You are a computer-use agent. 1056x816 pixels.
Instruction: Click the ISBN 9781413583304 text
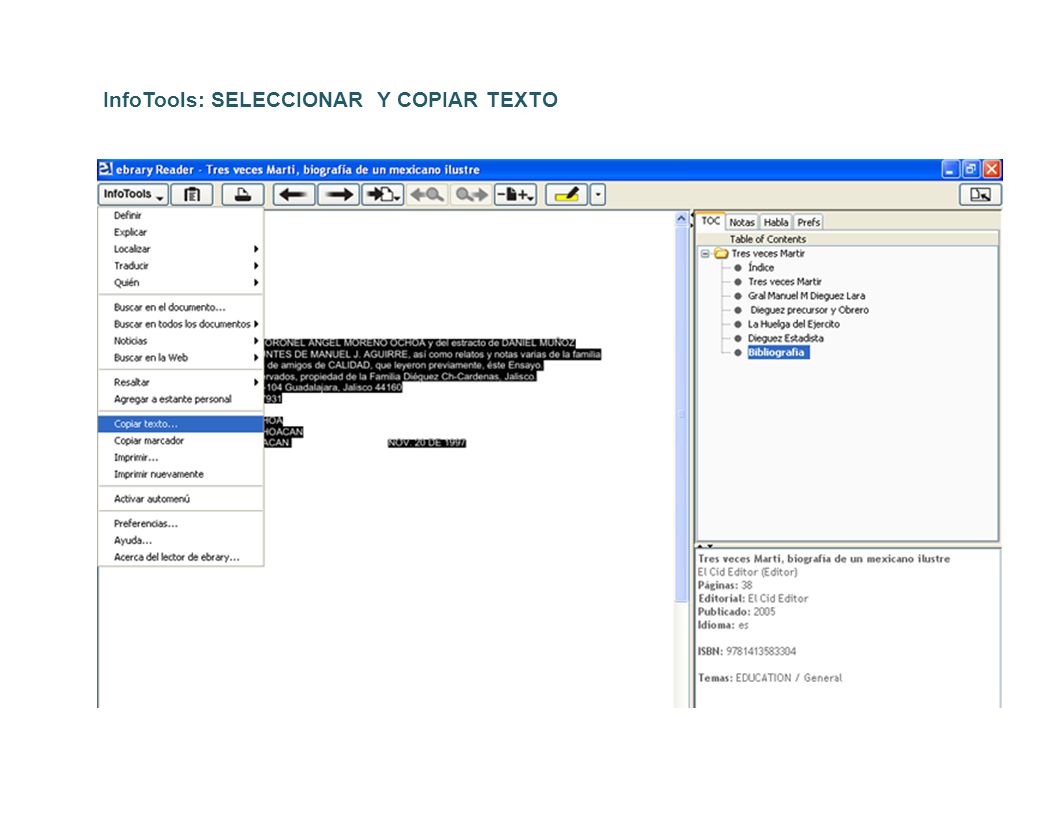pyautogui.click(x=747, y=651)
